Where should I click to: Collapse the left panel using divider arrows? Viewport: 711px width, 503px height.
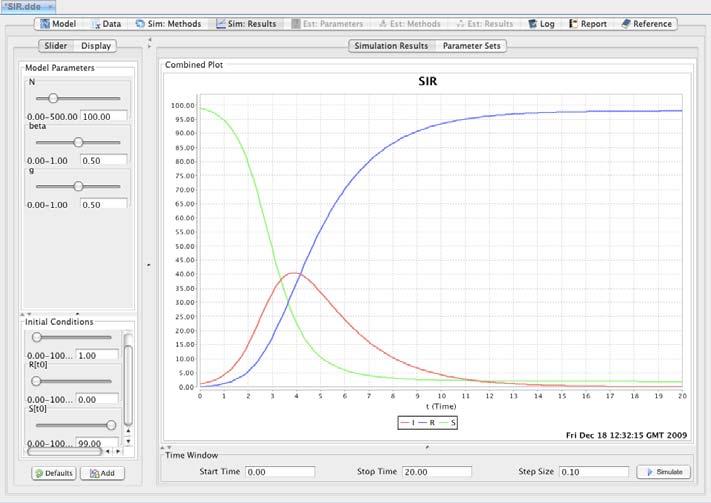[149, 42]
